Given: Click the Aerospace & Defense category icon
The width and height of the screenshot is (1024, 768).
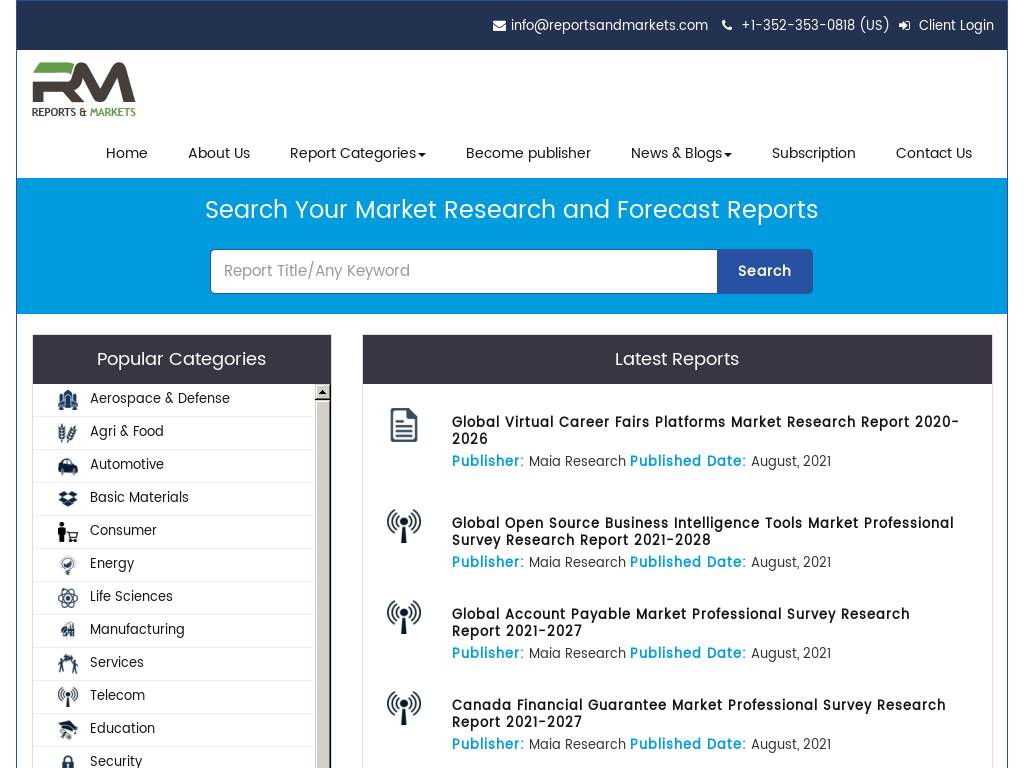Looking at the screenshot, I should click(x=67, y=400).
